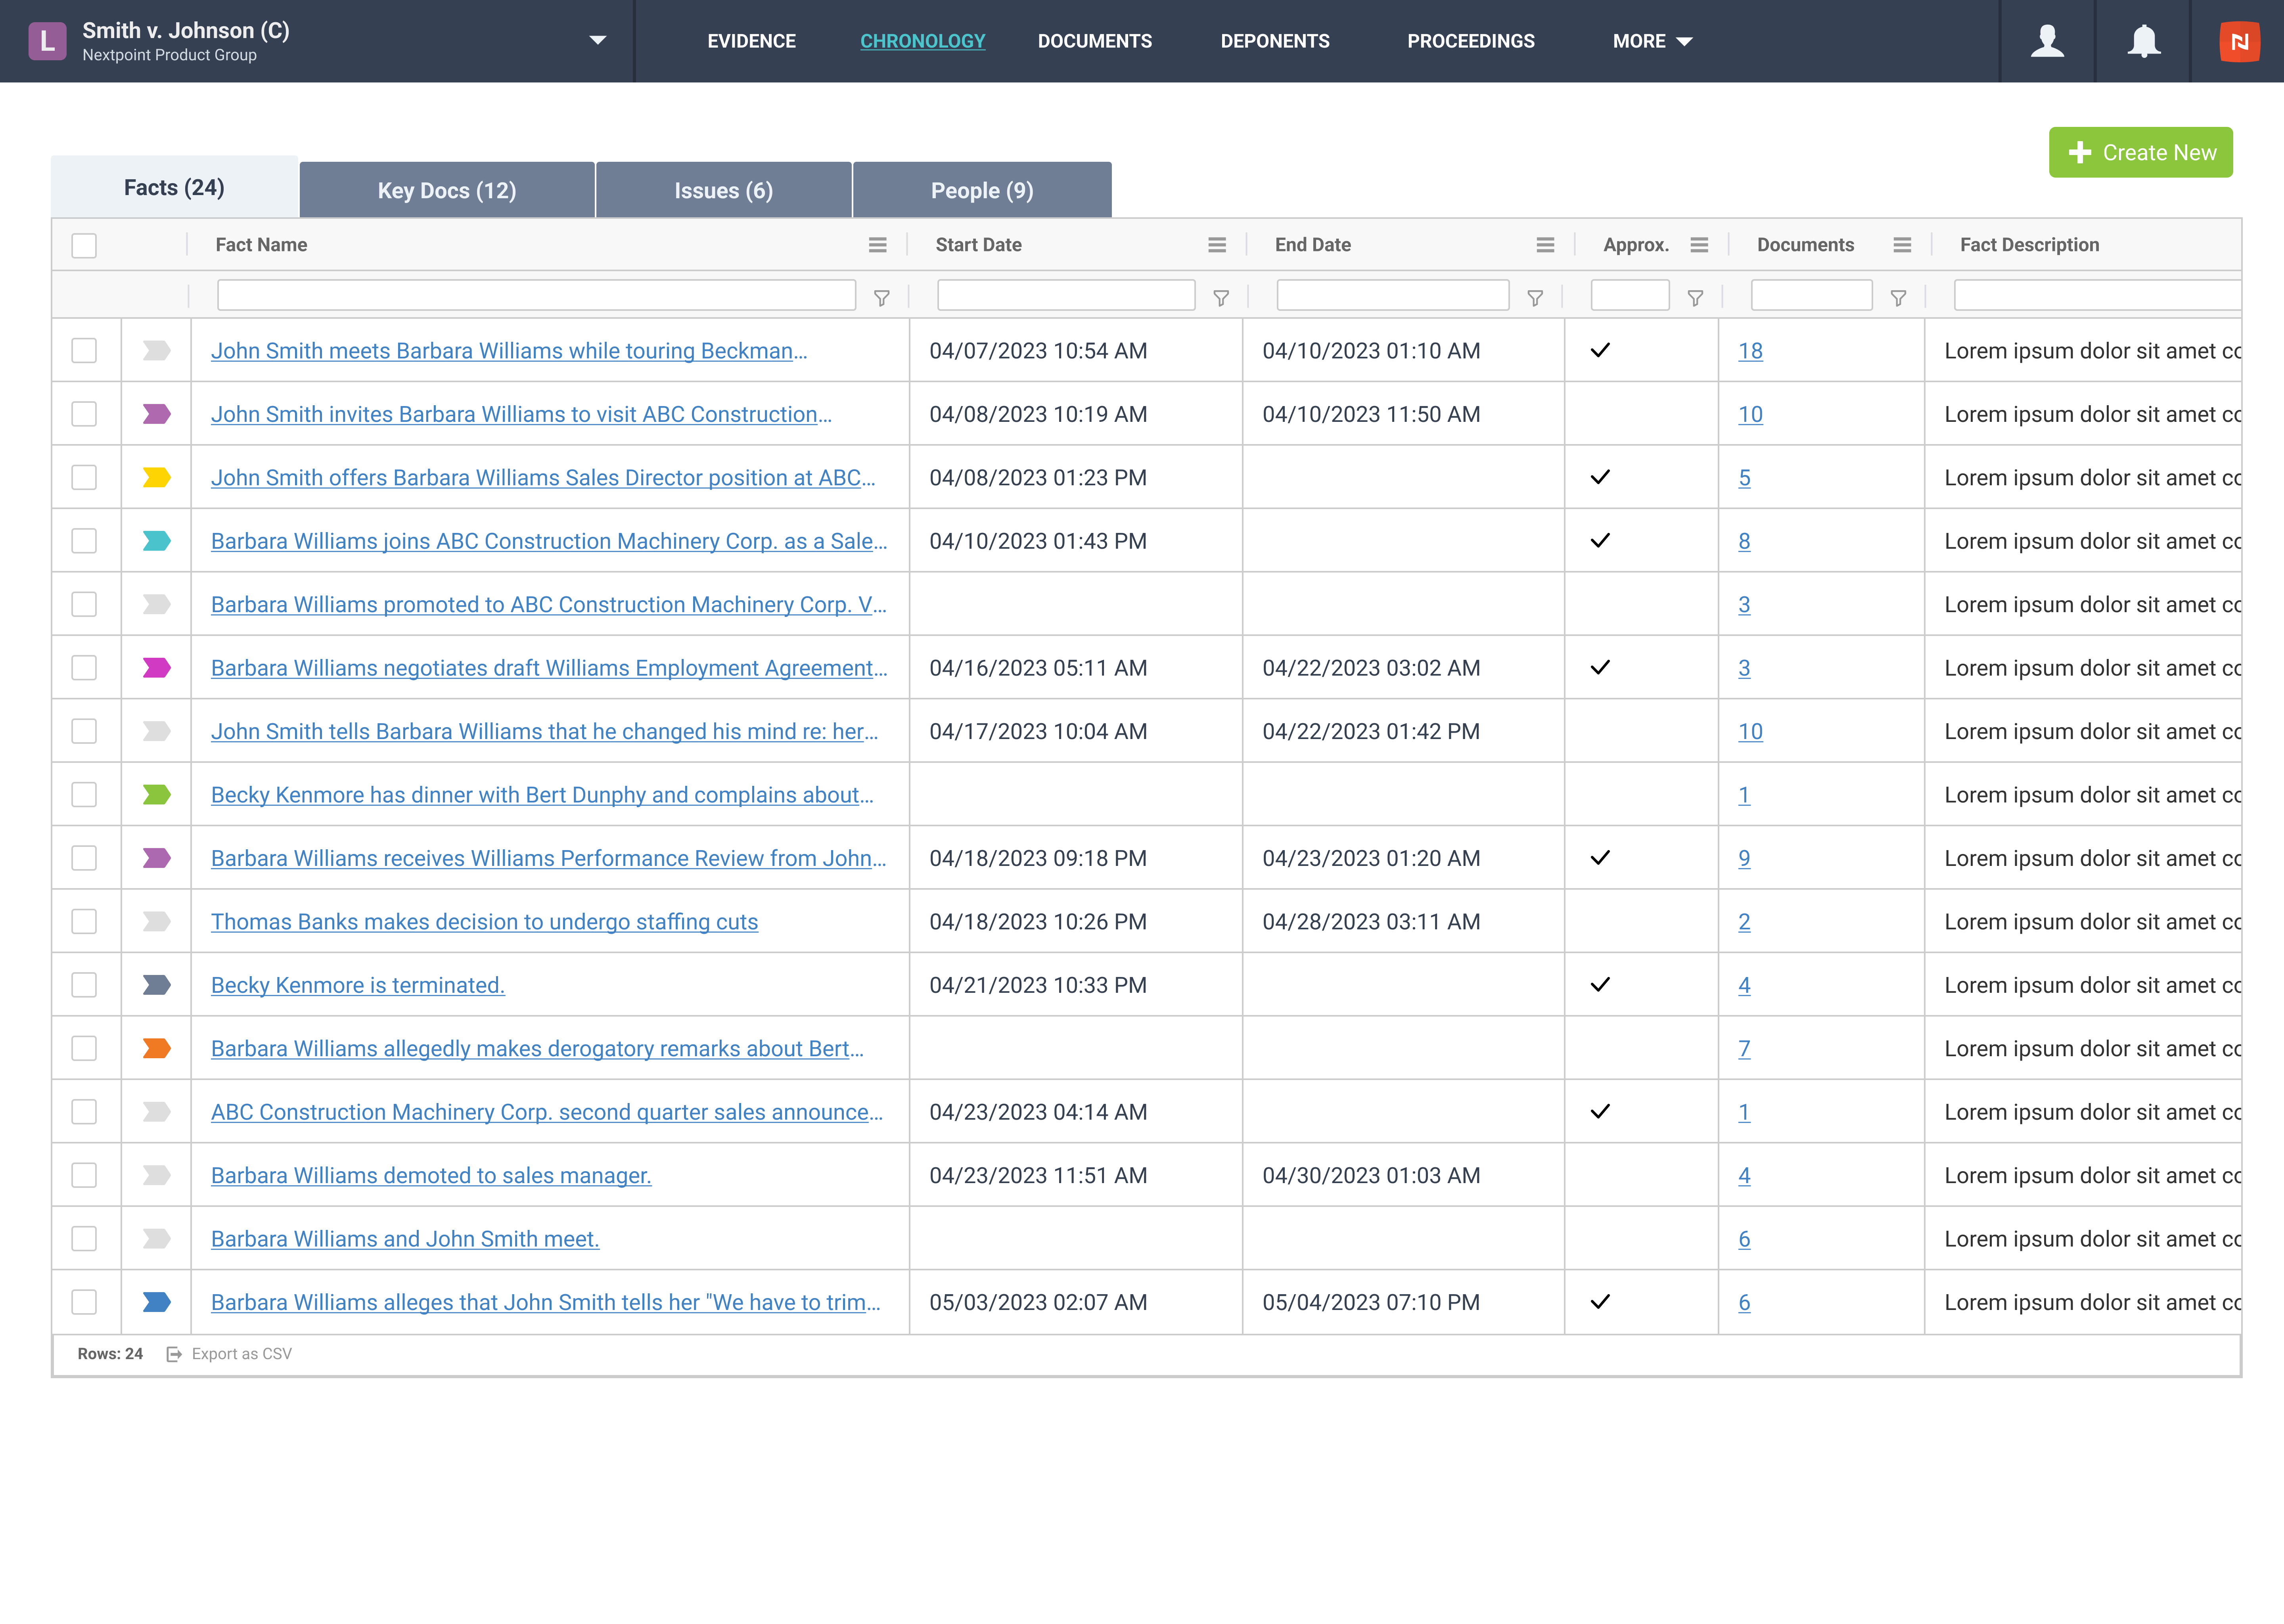Select the checkbox for Thomas Banks staffing cuts fact
The height and width of the screenshot is (1624, 2284).
click(84, 921)
